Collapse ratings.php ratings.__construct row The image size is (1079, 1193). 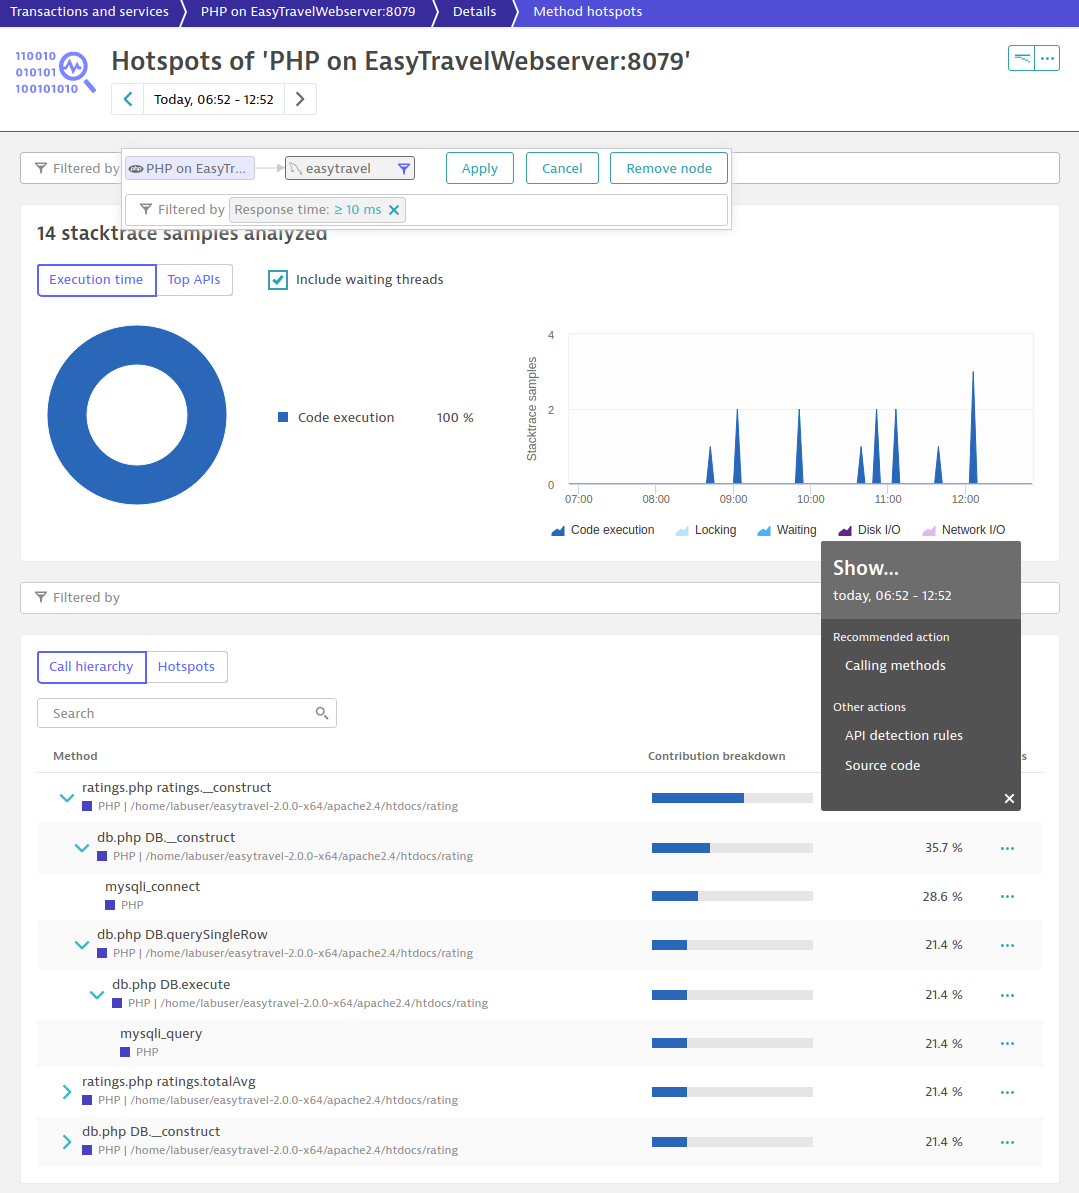tap(67, 797)
